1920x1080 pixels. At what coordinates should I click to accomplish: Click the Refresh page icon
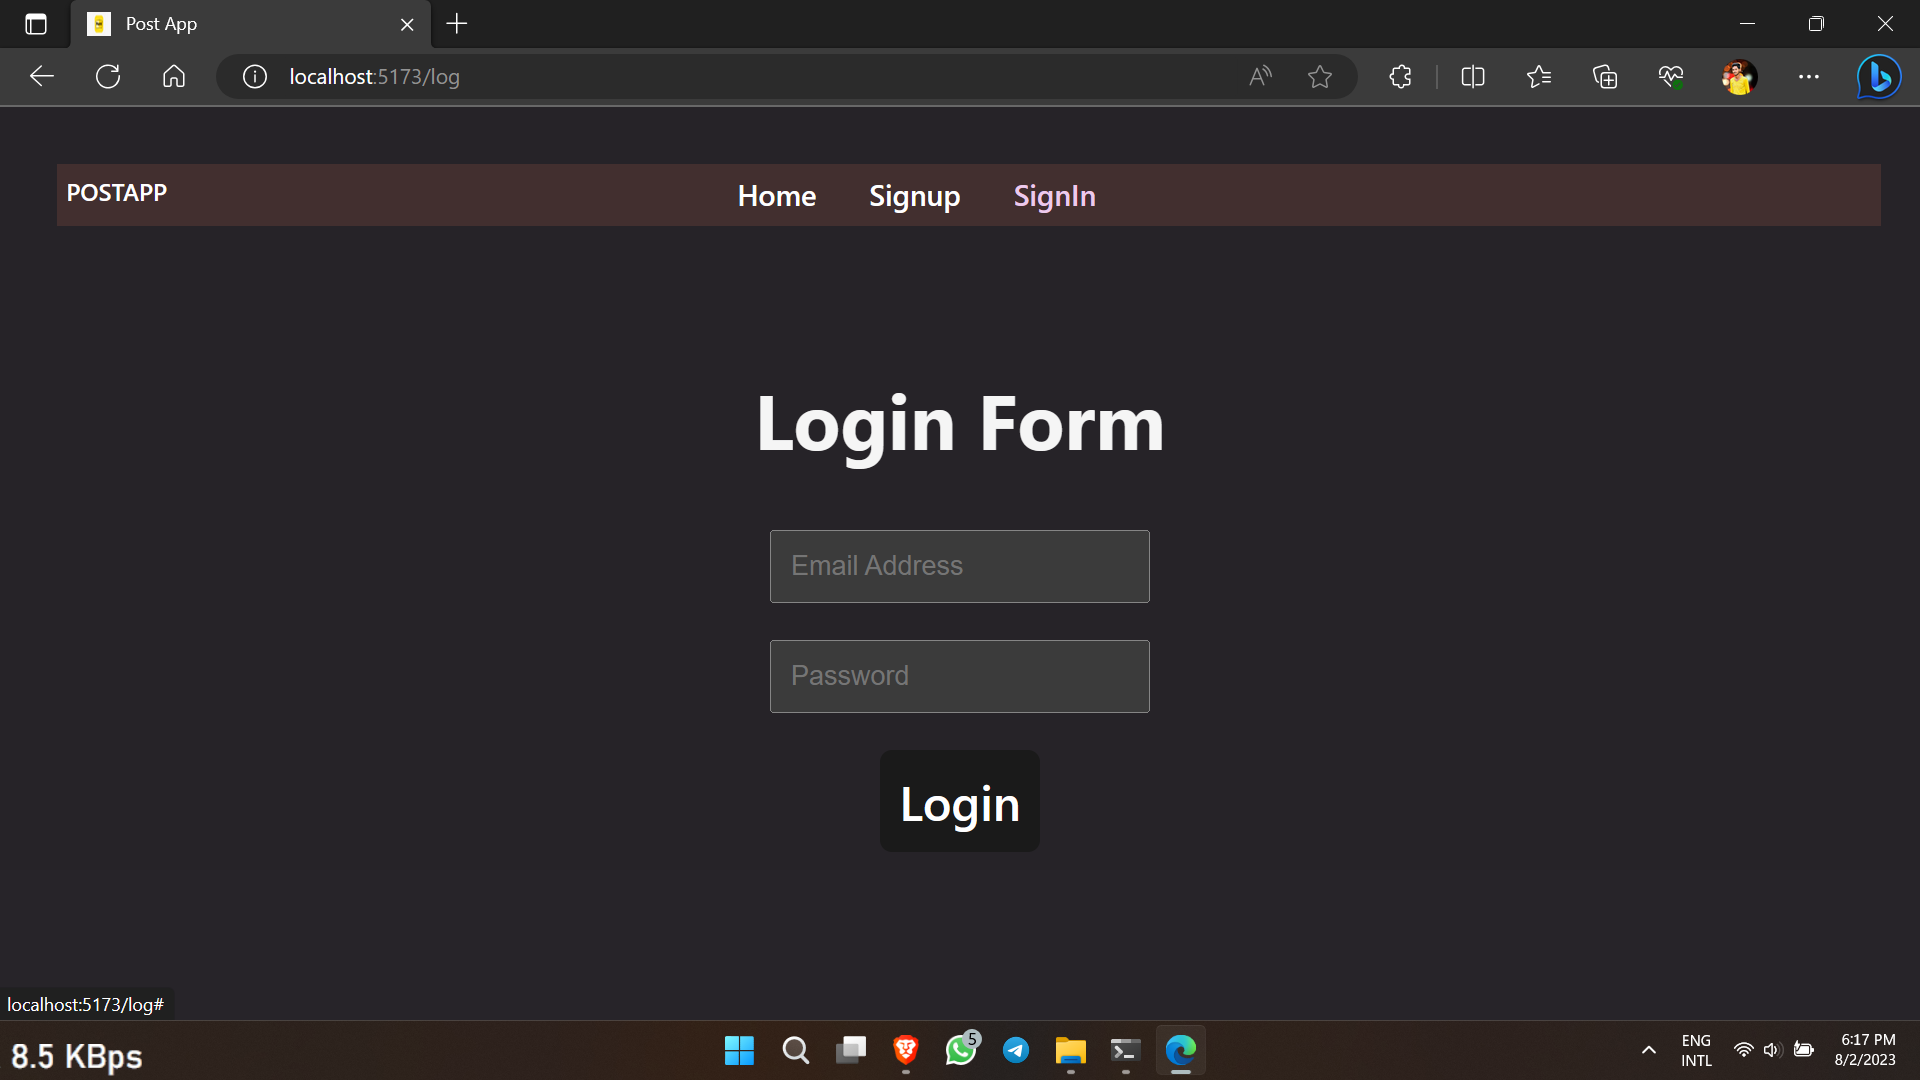pos(107,76)
